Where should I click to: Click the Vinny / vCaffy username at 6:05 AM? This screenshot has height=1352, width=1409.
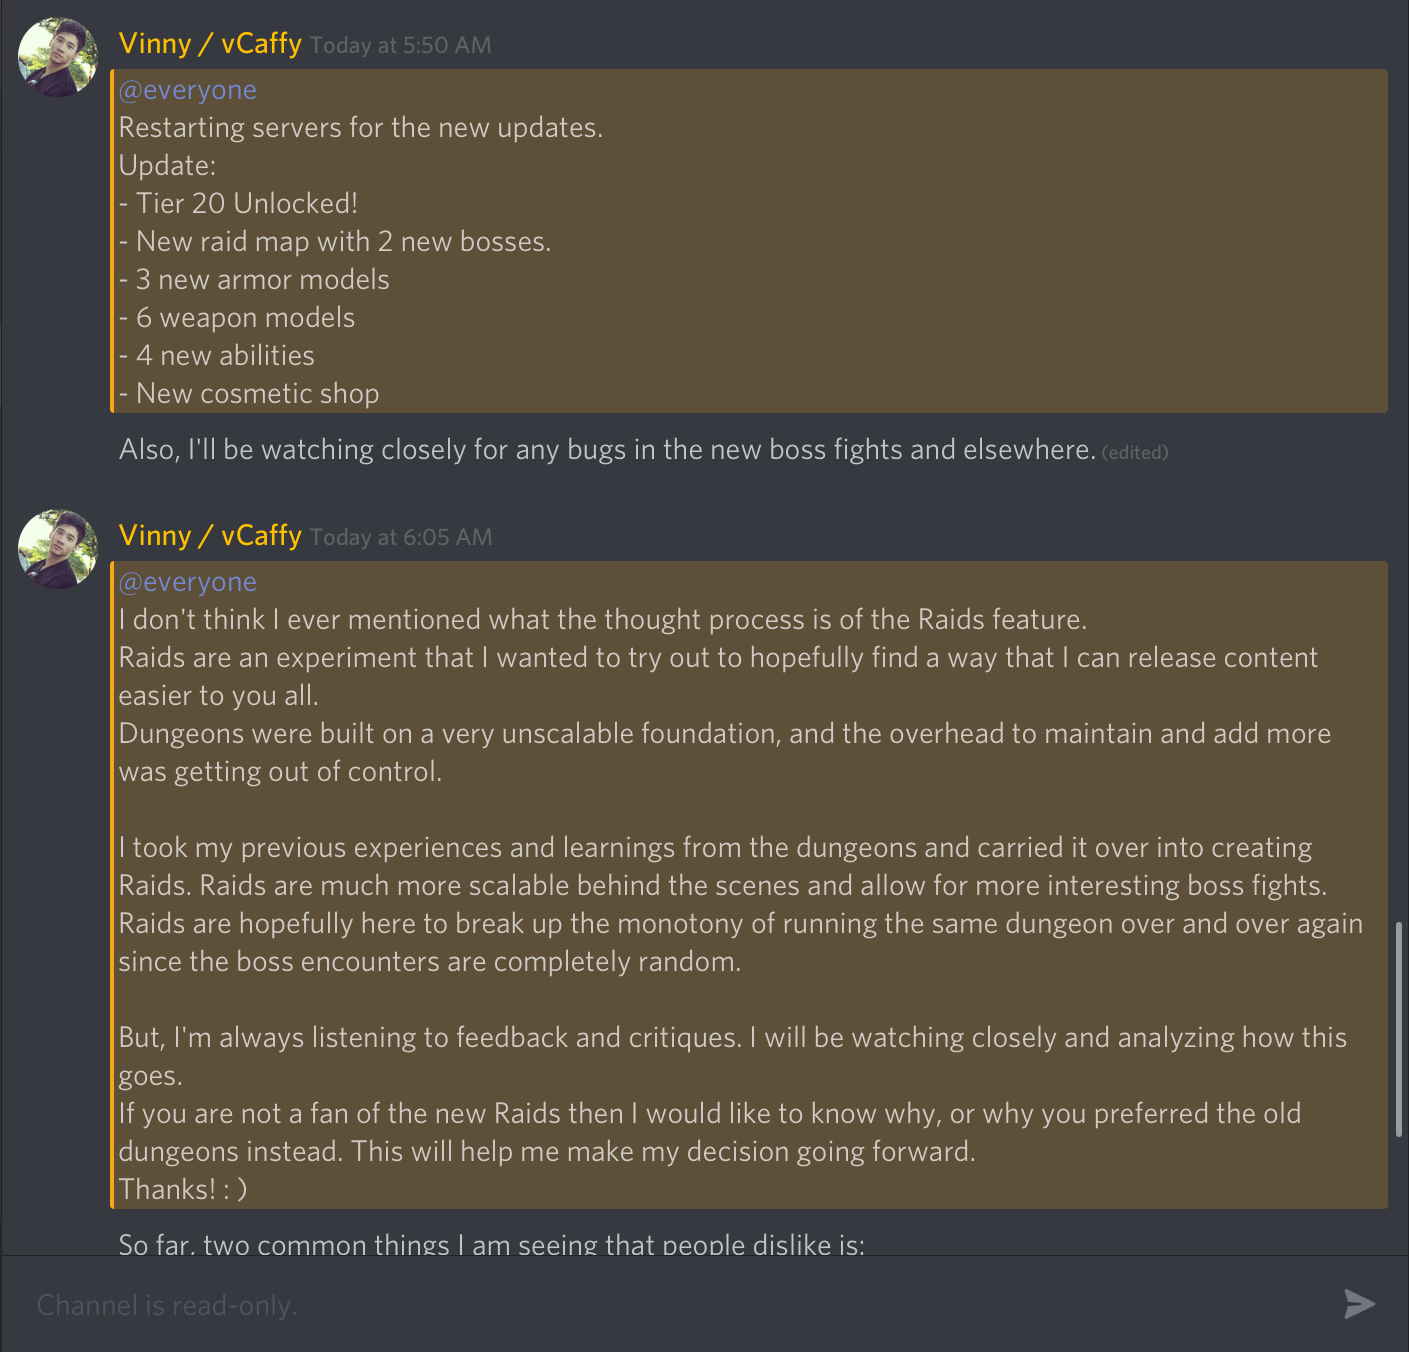210,536
